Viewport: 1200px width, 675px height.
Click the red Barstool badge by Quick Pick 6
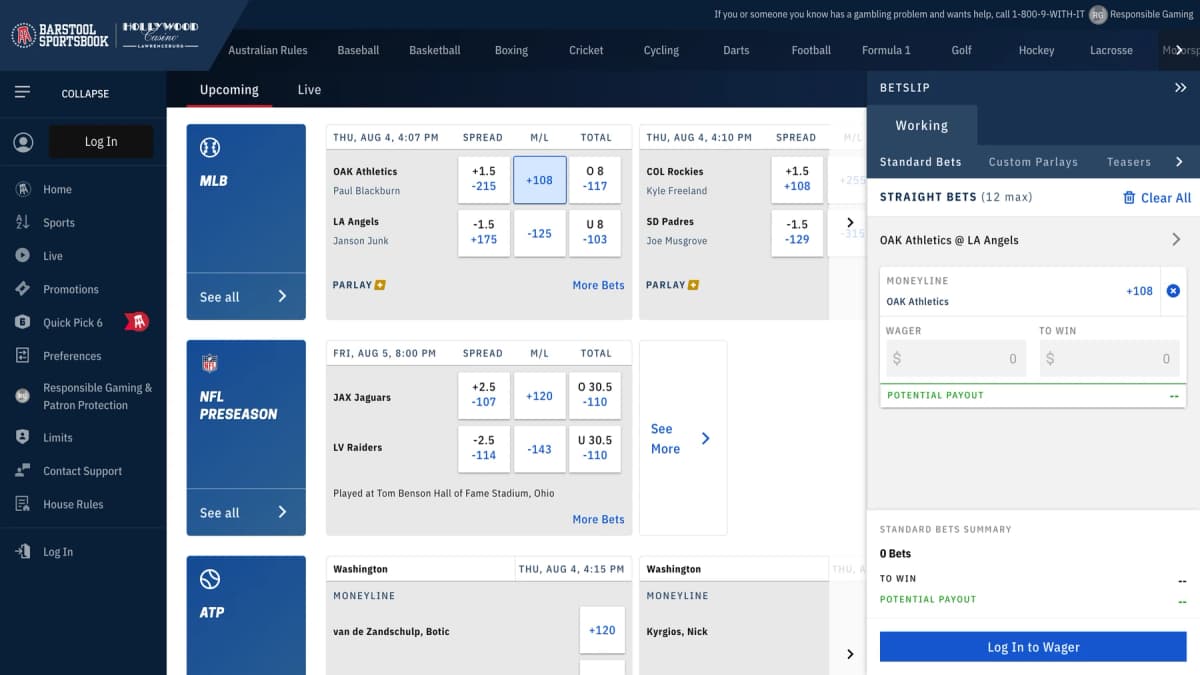(136, 321)
